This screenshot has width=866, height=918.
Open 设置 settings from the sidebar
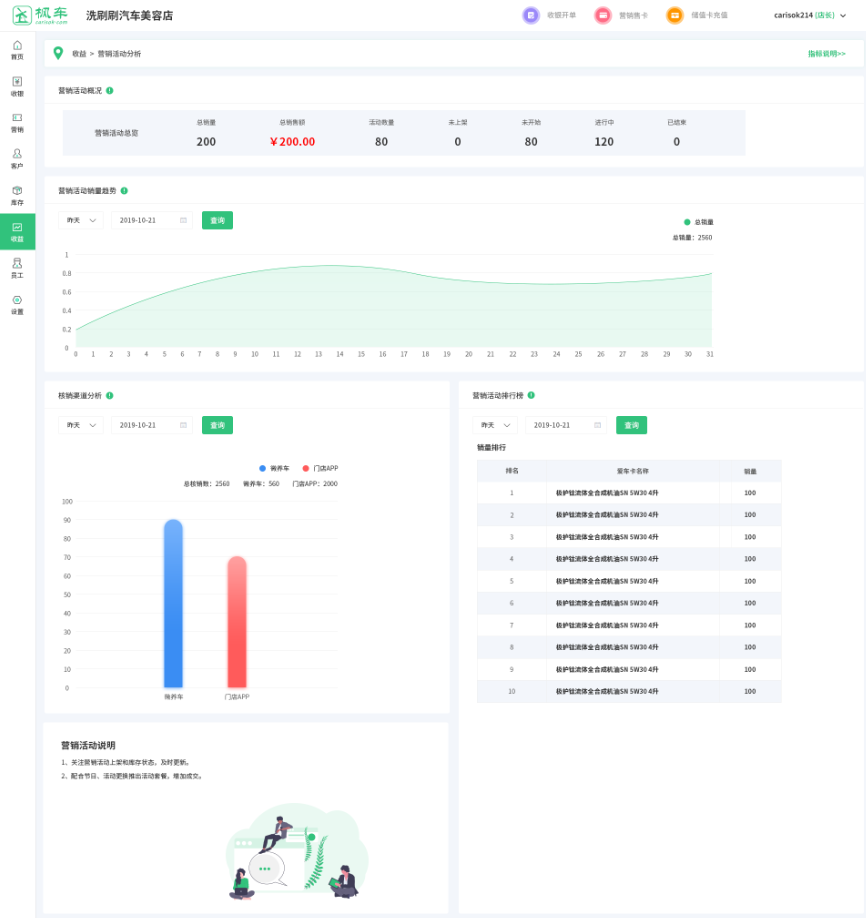(17, 304)
